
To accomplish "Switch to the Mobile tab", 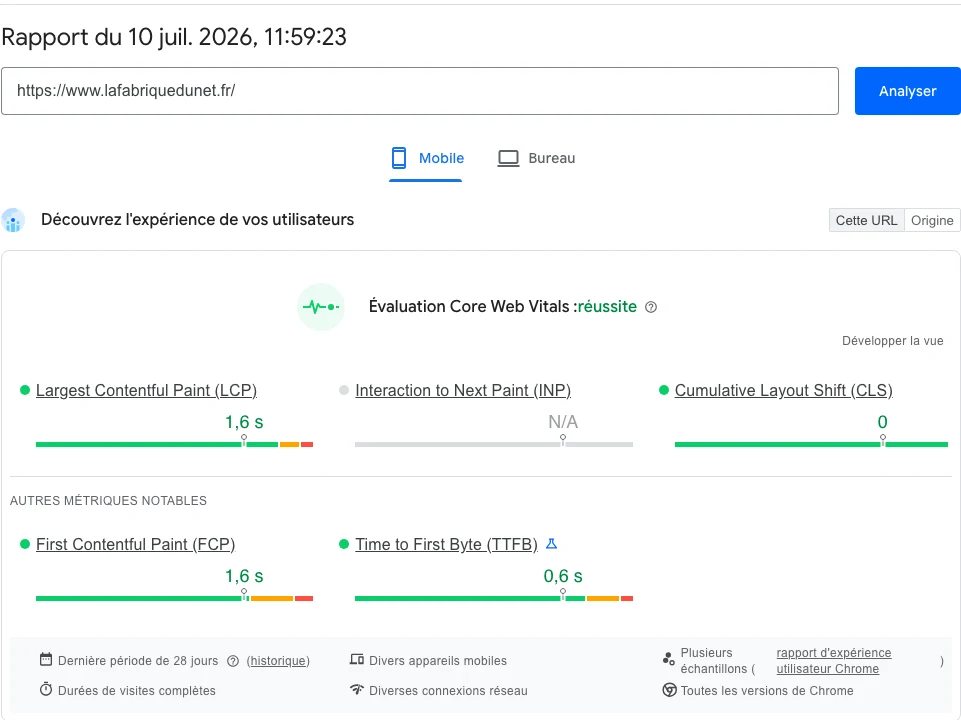I will coord(427,158).
